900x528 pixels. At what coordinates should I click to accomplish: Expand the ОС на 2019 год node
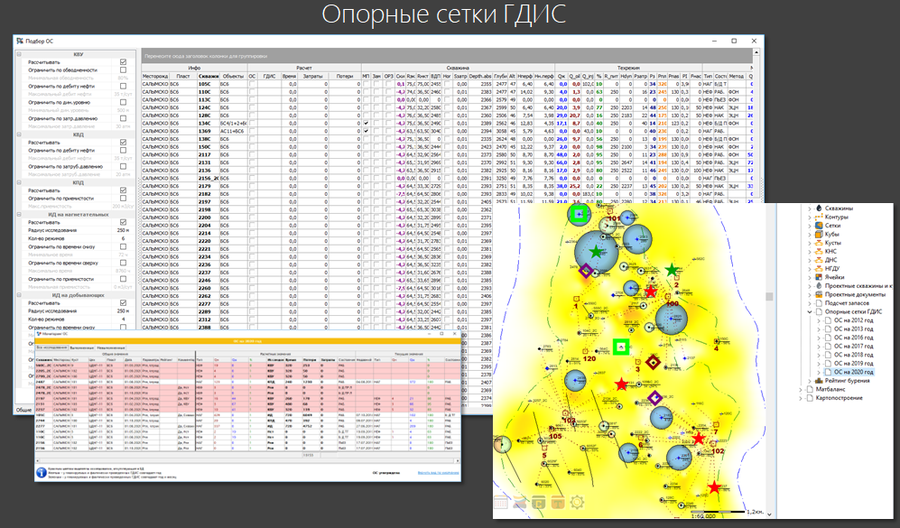pyautogui.click(x=819, y=363)
